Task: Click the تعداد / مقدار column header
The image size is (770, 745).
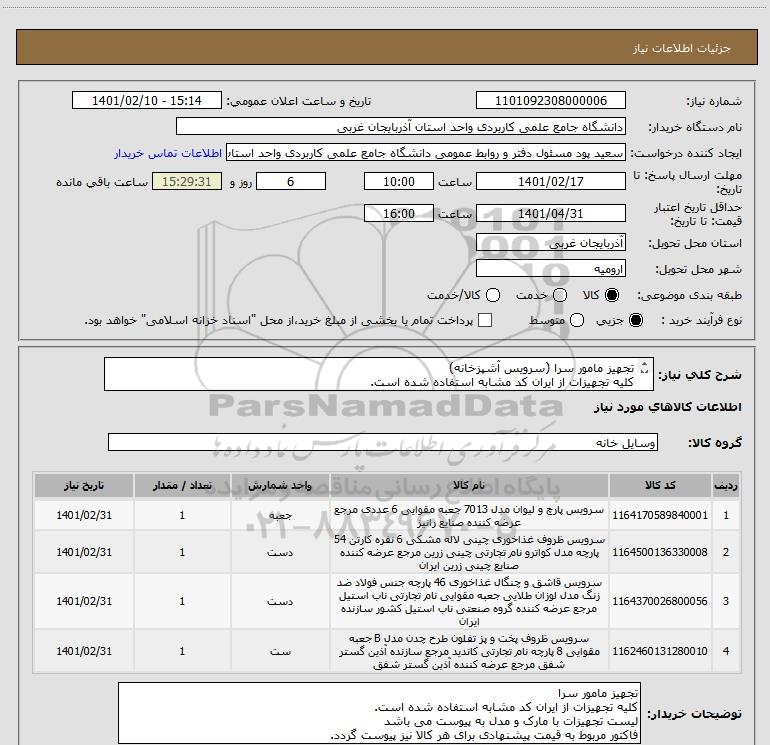Action: (182, 485)
